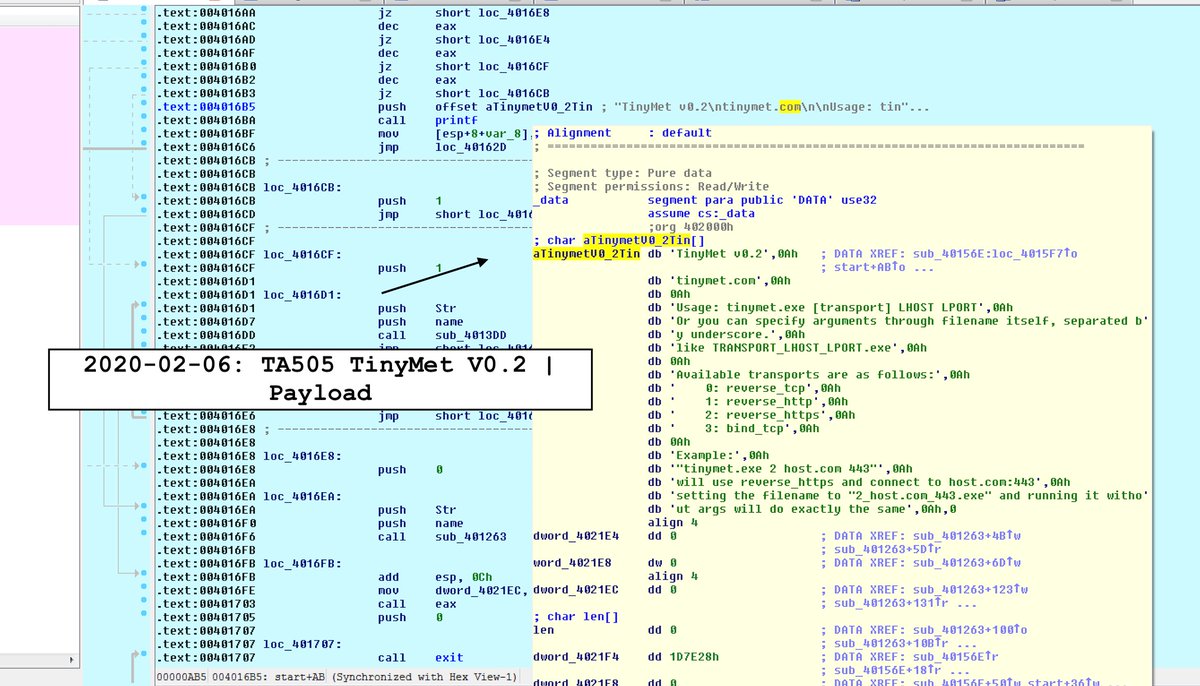
Task: Select 'sub_401263' in the call at 004016F6
Action: 470,536
